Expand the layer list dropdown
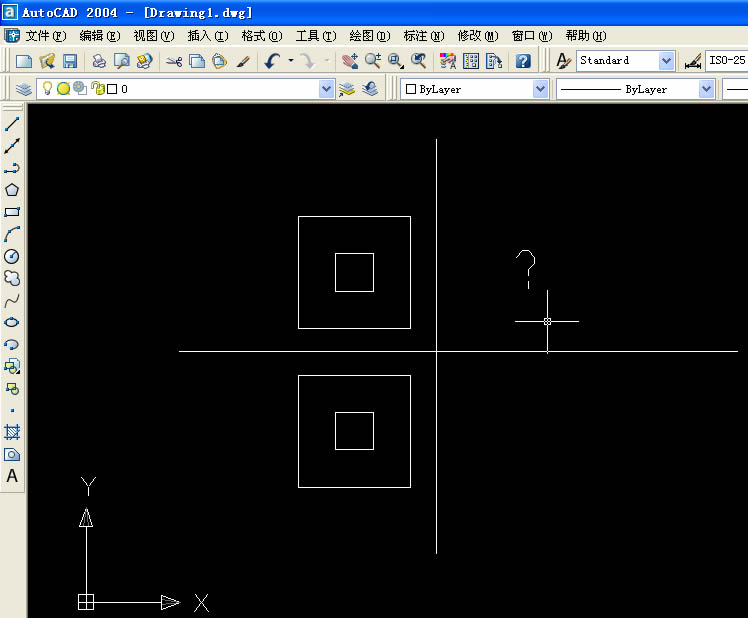Screen dimensions: 748x618 [326, 89]
